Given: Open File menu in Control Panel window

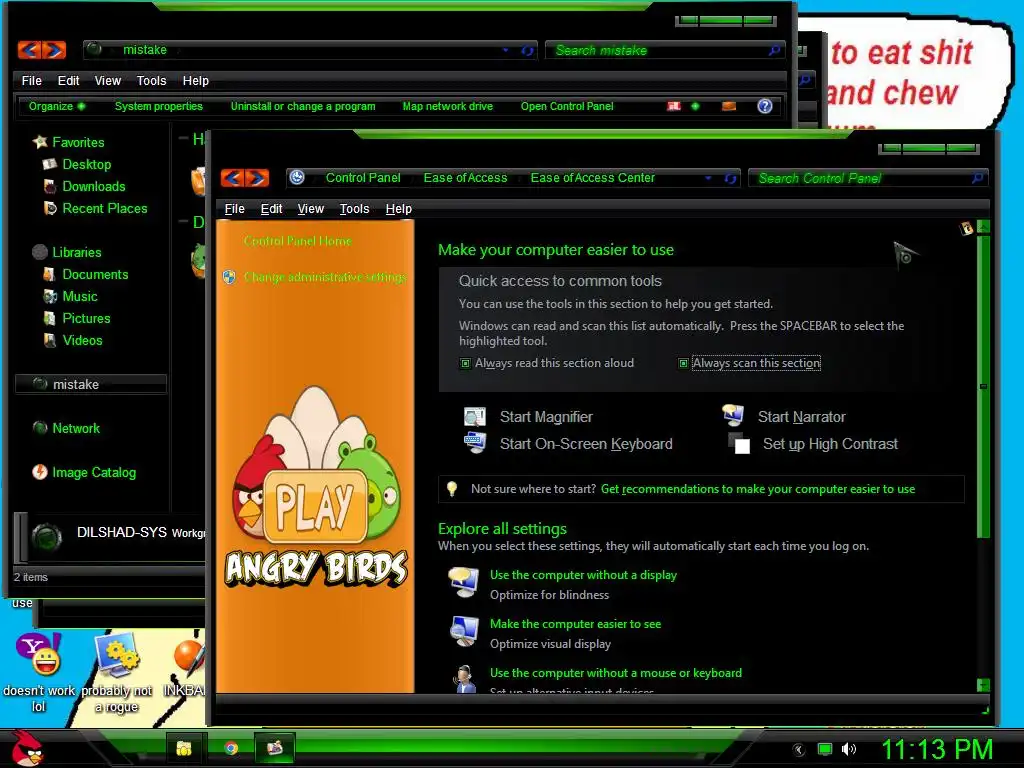Looking at the screenshot, I should [234, 208].
